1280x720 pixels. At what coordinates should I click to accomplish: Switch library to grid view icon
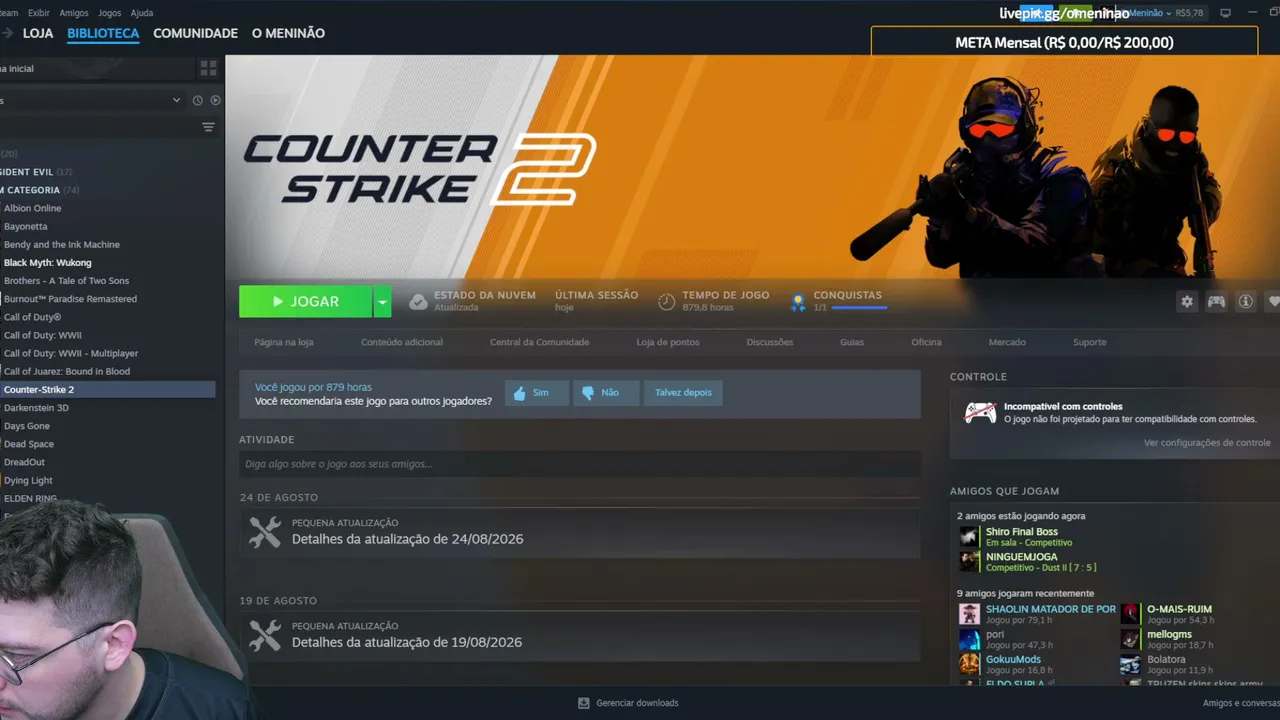pyautogui.click(x=208, y=68)
